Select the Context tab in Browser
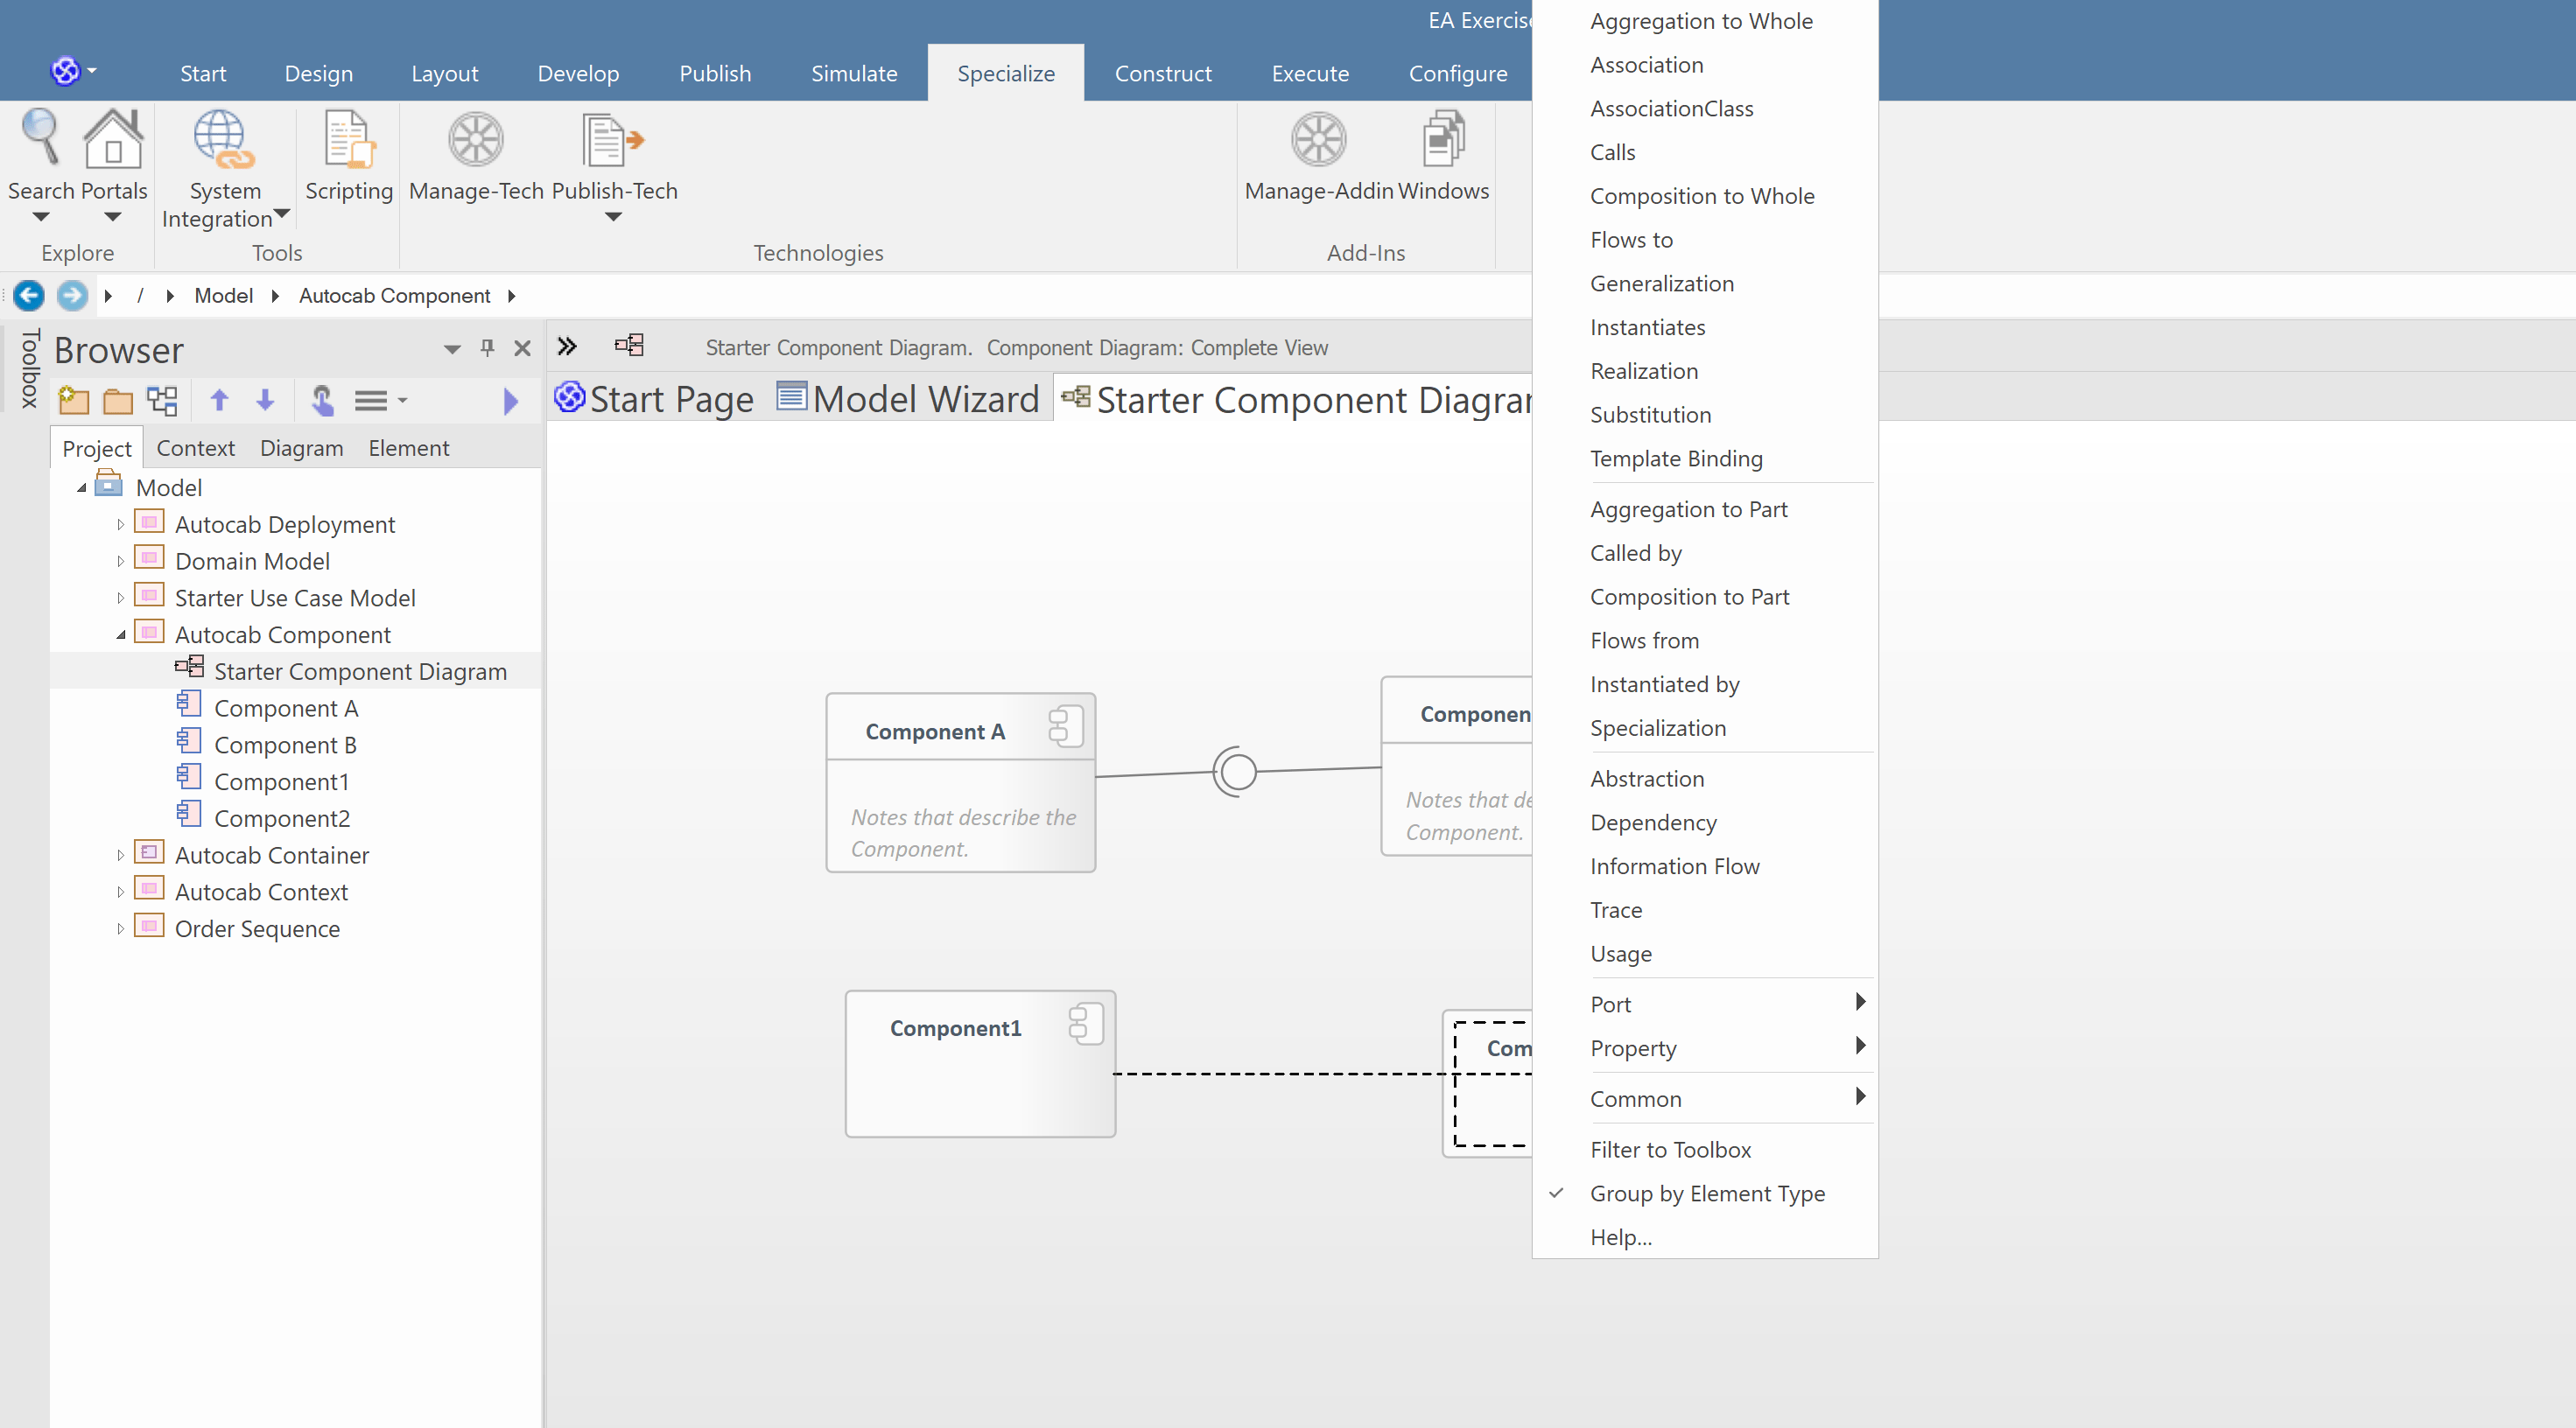Image resolution: width=2576 pixels, height=1428 pixels. click(196, 447)
